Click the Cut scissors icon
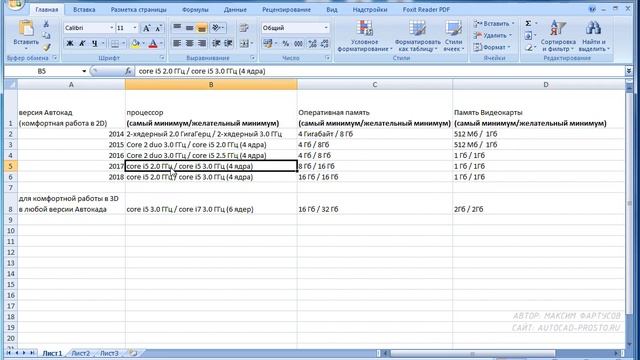 [46, 24]
